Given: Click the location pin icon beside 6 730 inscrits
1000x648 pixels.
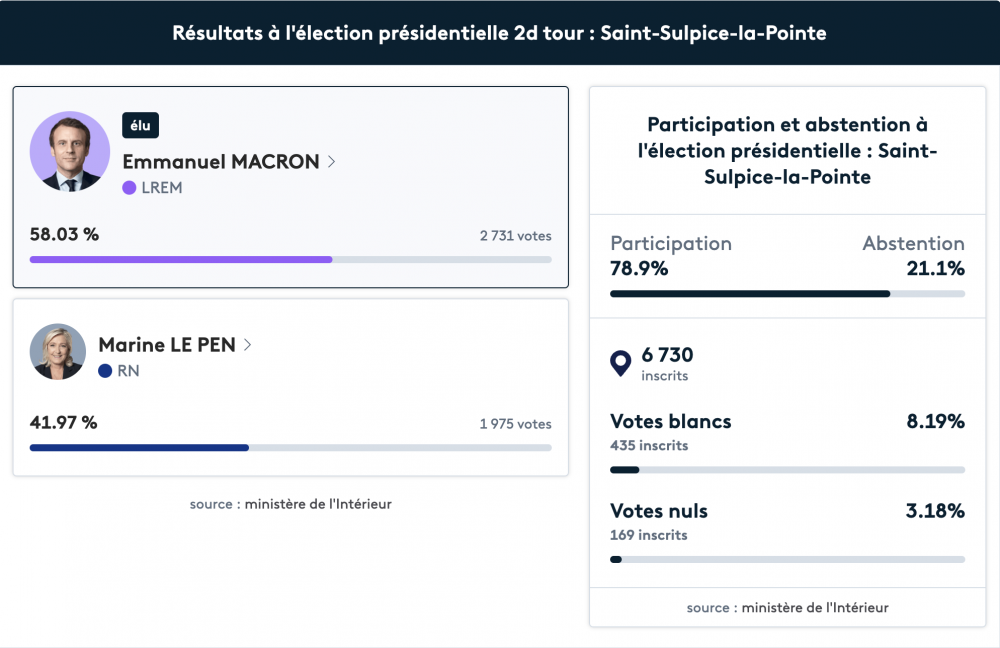Looking at the screenshot, I should (621, 364).
